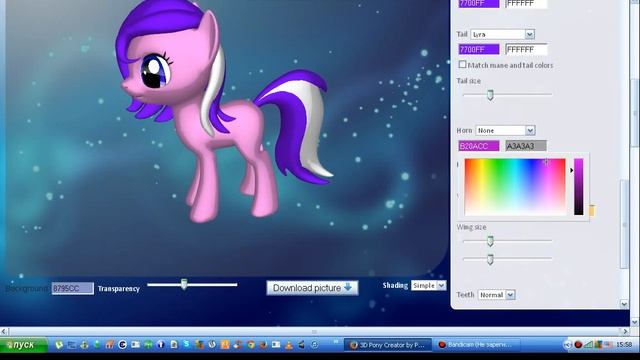Click the Wing size slider handle
The height and width of the screenshot is (360, 640).
tap(490, 241)
